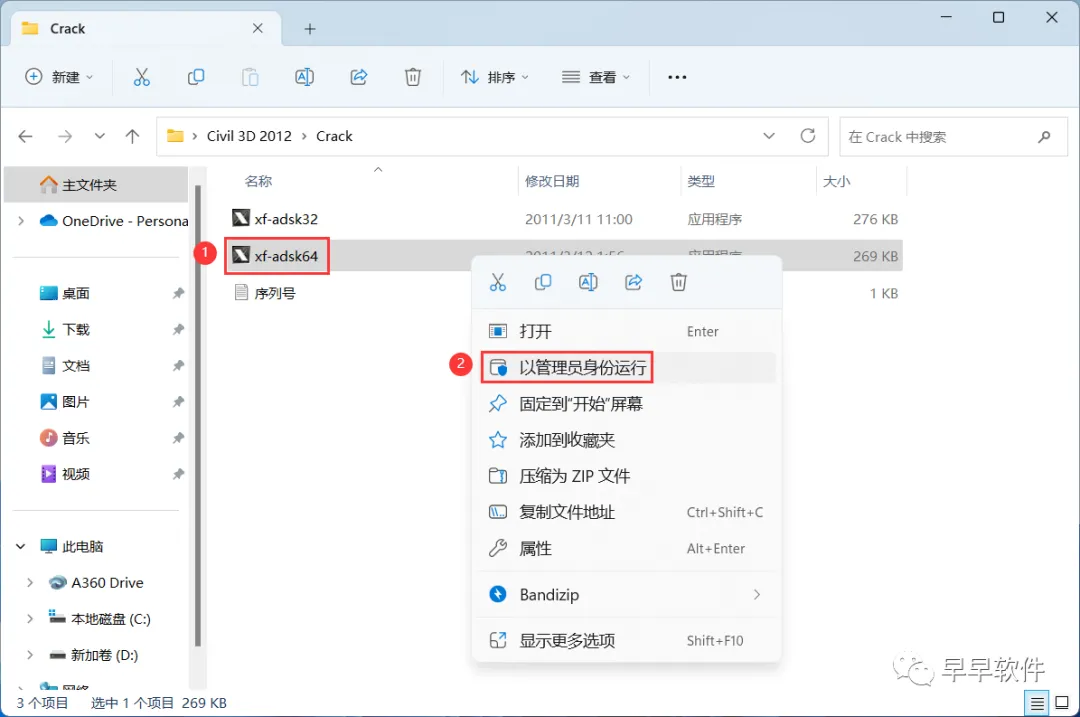
Task: Click the context menu Rename icon
Action: [x=588, y=282]
